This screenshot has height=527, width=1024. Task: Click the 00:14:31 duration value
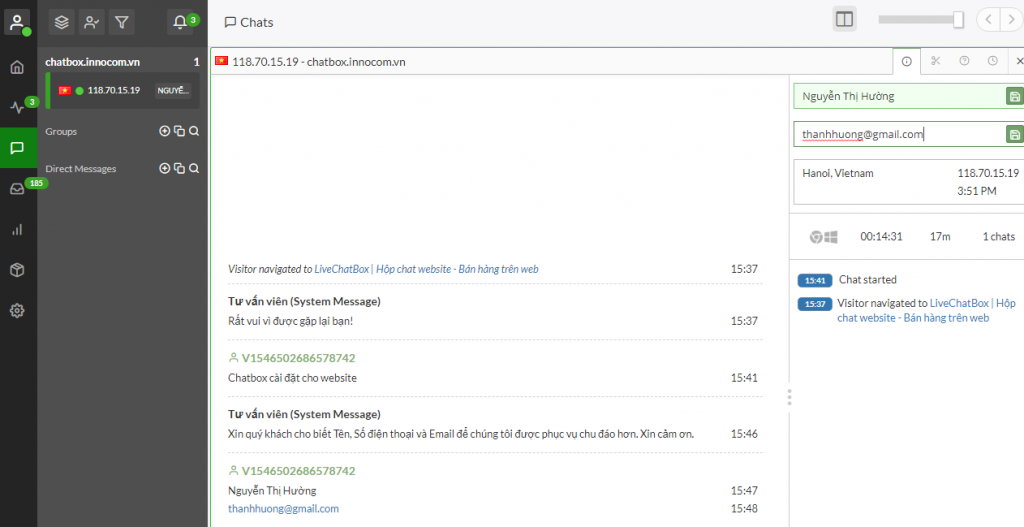(881, 236)
